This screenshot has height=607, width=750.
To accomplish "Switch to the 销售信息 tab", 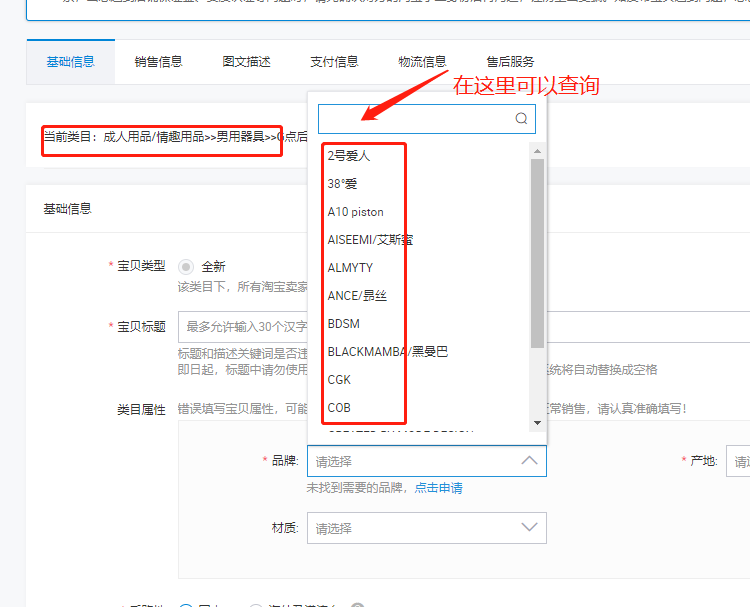I will pos(158,62).
